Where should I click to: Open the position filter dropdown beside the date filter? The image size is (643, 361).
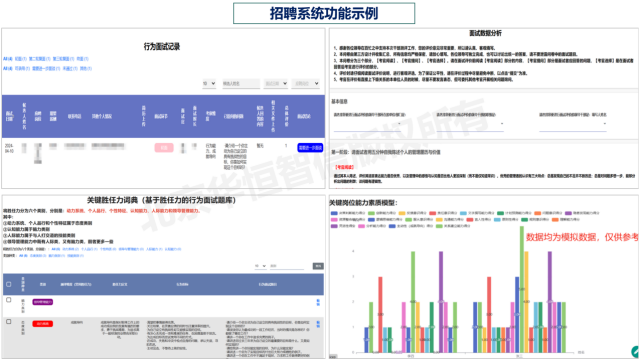[306, 83]
